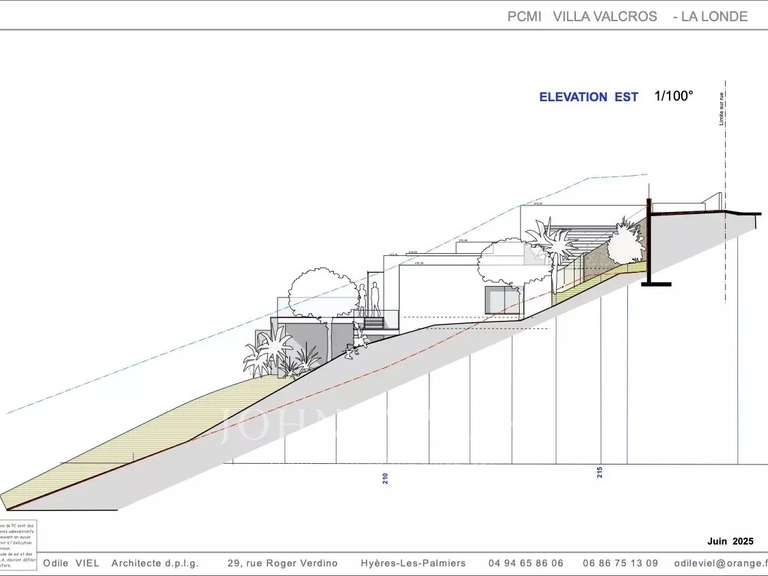
Task: Click the odileviel@orange email text
Action: pyautogui.click(x=720, y=563)
